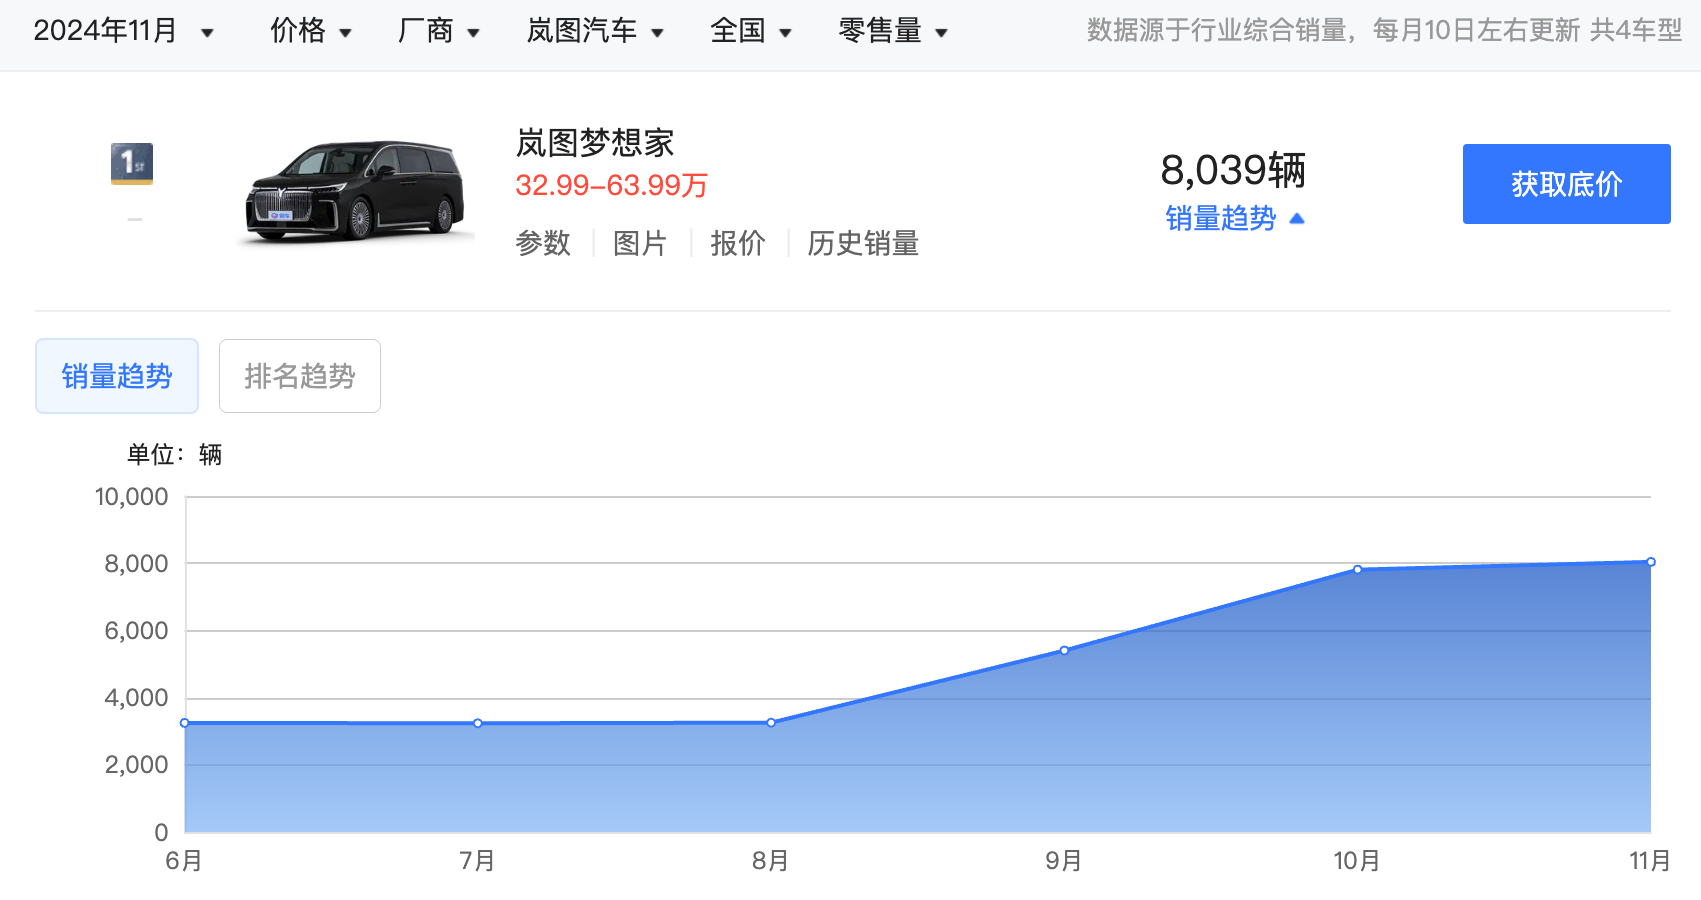Image resolution: width=1701 pixels, height=900 pixels.
Task: Open the 2024年11月 date dropdown
Action: (x=123, y=31)
